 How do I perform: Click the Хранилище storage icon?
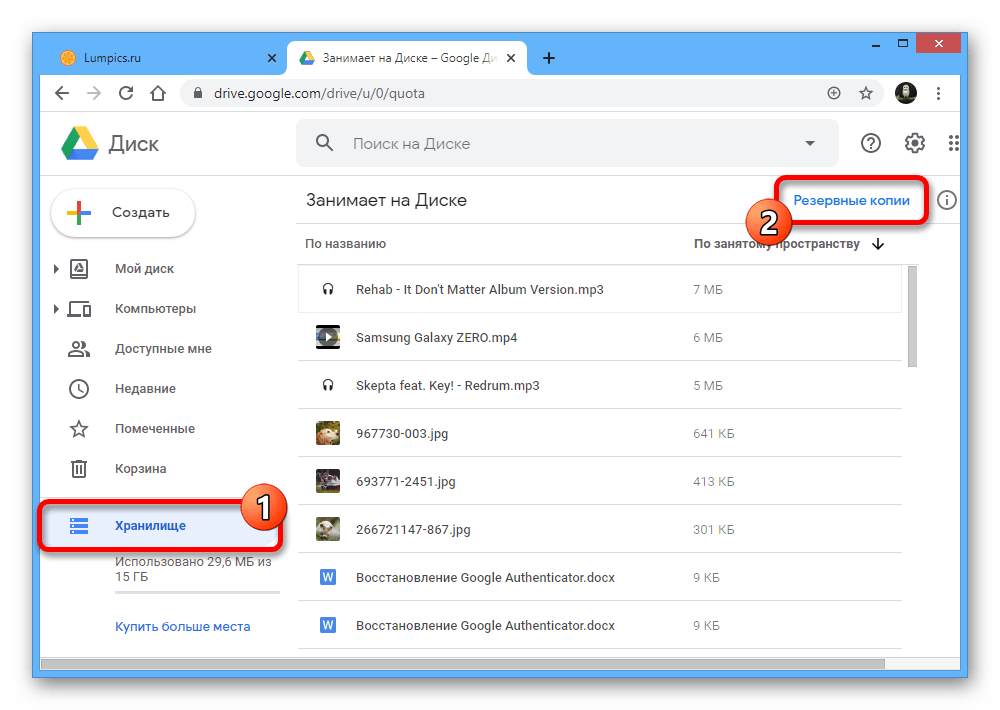(78, 526)
